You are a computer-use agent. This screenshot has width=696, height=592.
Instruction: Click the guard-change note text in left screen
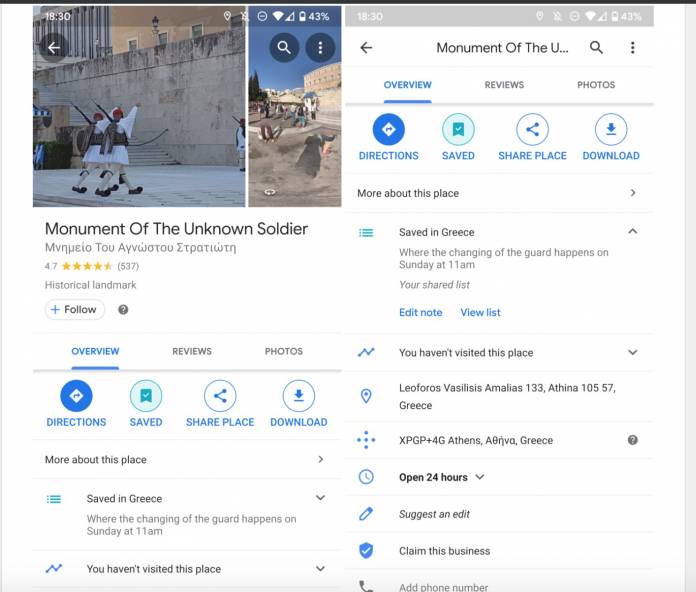coord(191,525)
